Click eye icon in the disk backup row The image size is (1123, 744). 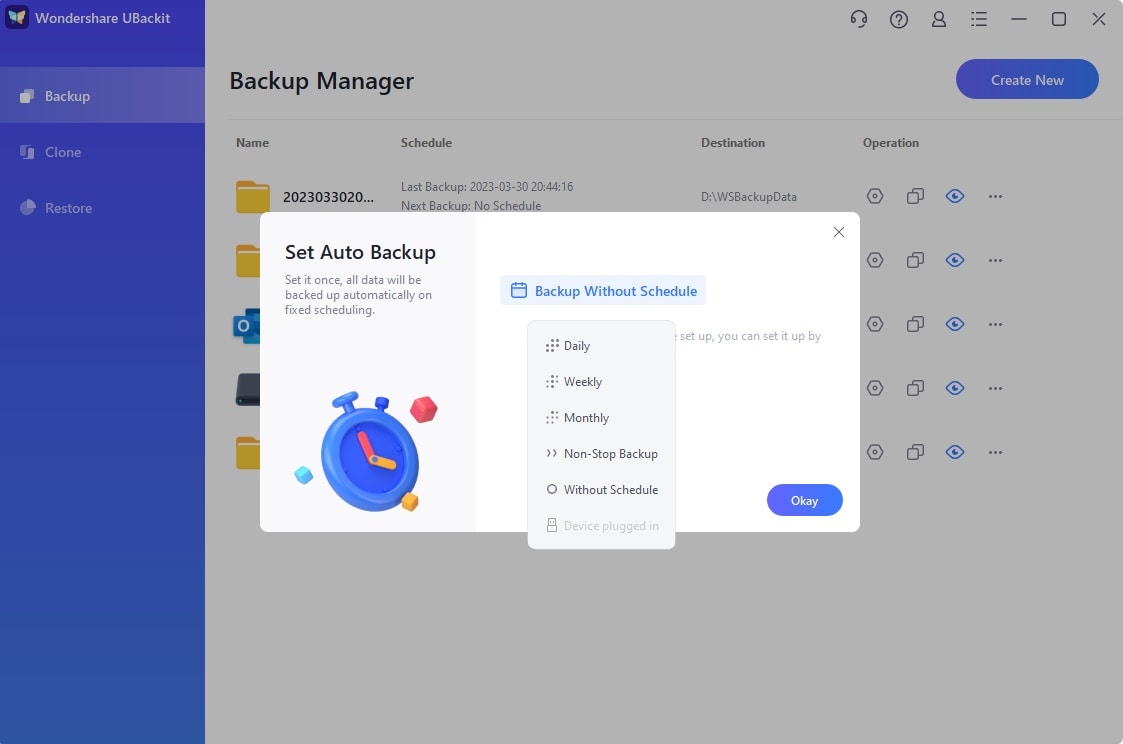pyautogui.click(x=955, y=388)
